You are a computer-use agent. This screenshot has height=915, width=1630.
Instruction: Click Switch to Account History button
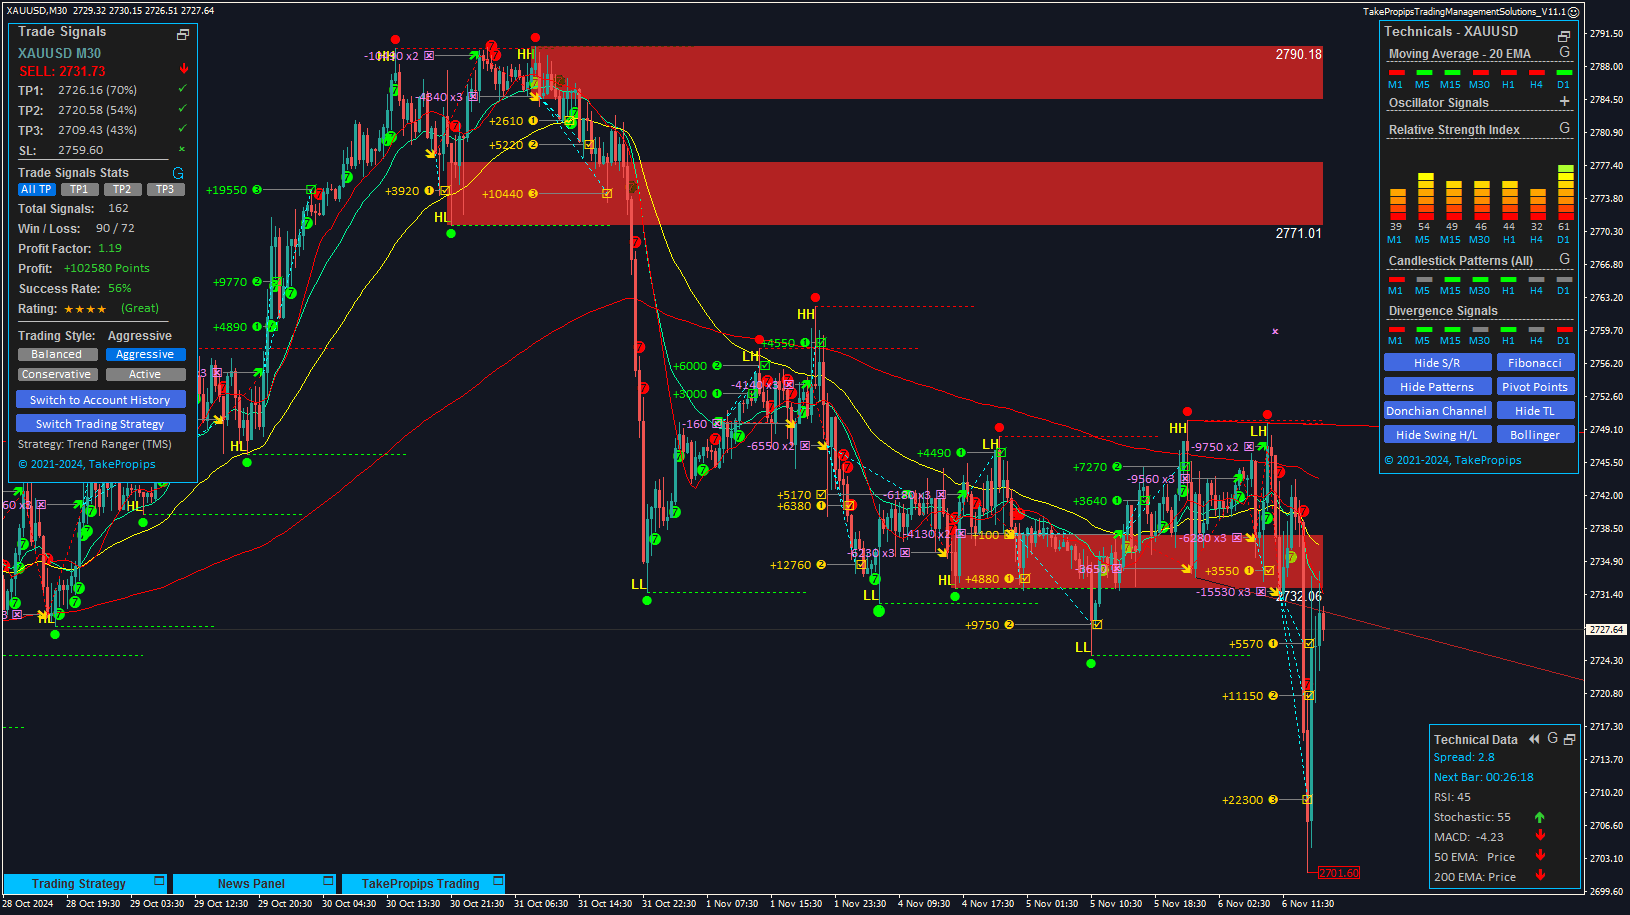point(100,399)
